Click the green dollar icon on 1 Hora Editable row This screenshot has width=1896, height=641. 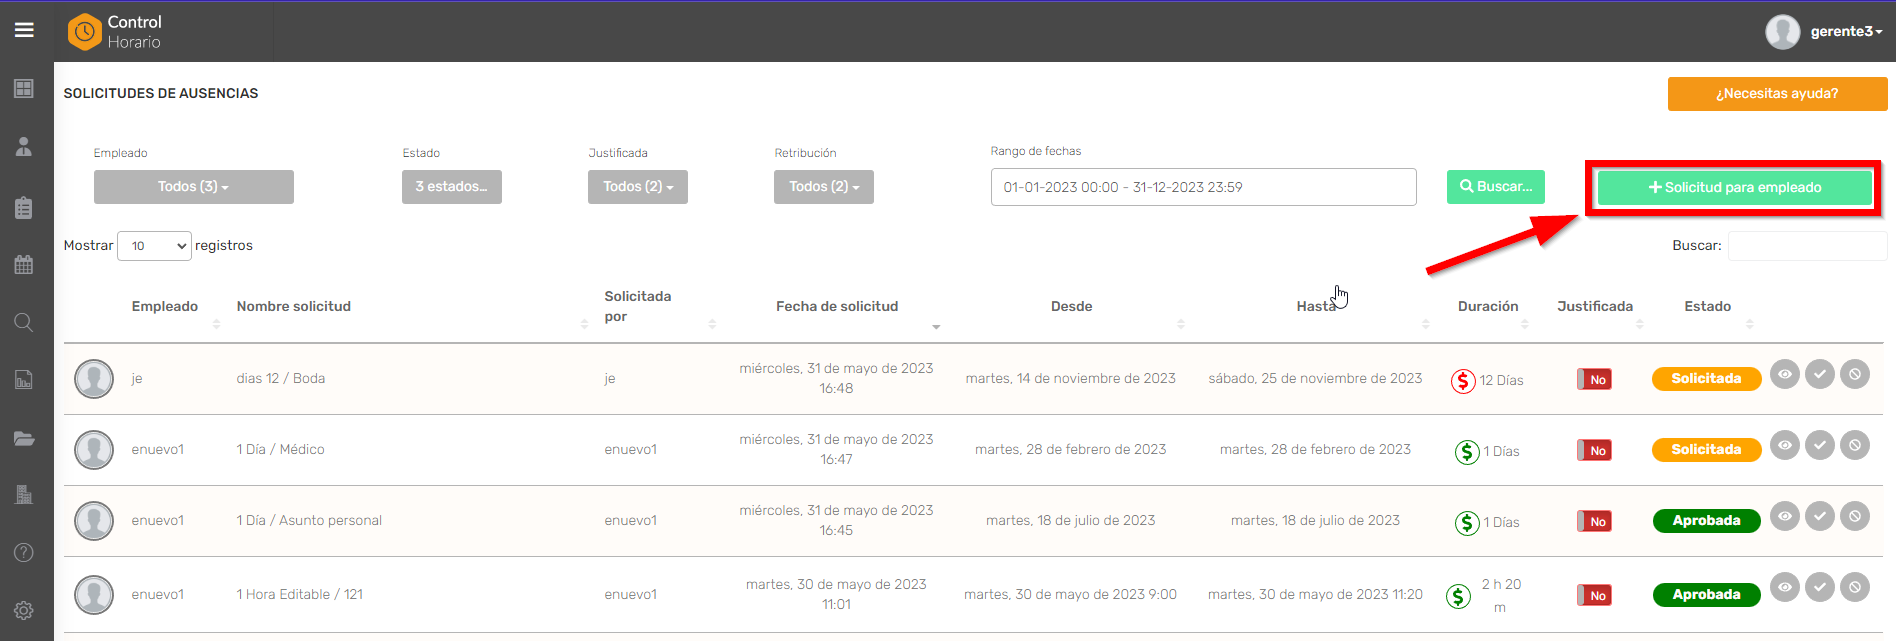tap(1459, 597)
